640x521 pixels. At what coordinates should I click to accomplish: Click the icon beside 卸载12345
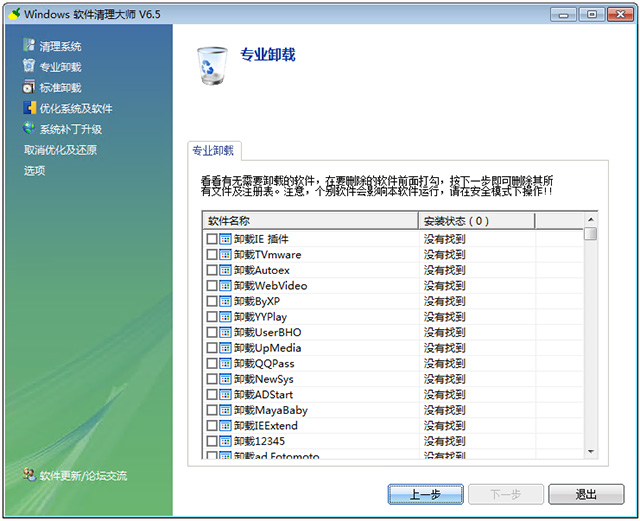(x=225, y=441)
